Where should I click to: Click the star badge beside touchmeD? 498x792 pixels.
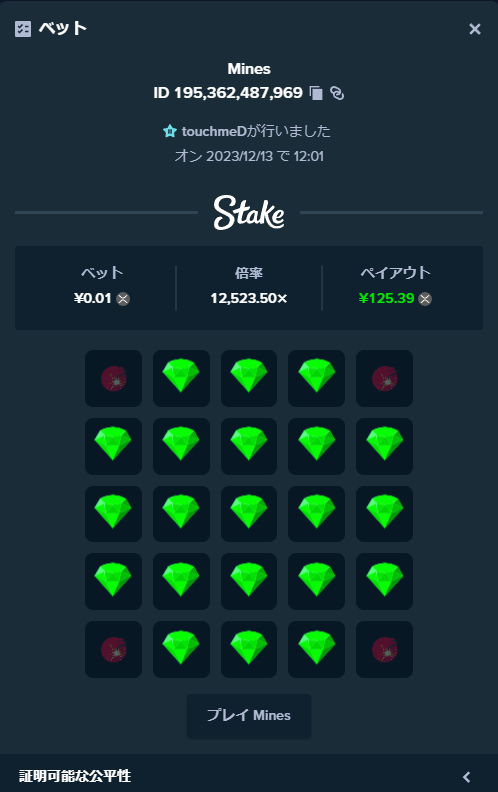point(169,131)
